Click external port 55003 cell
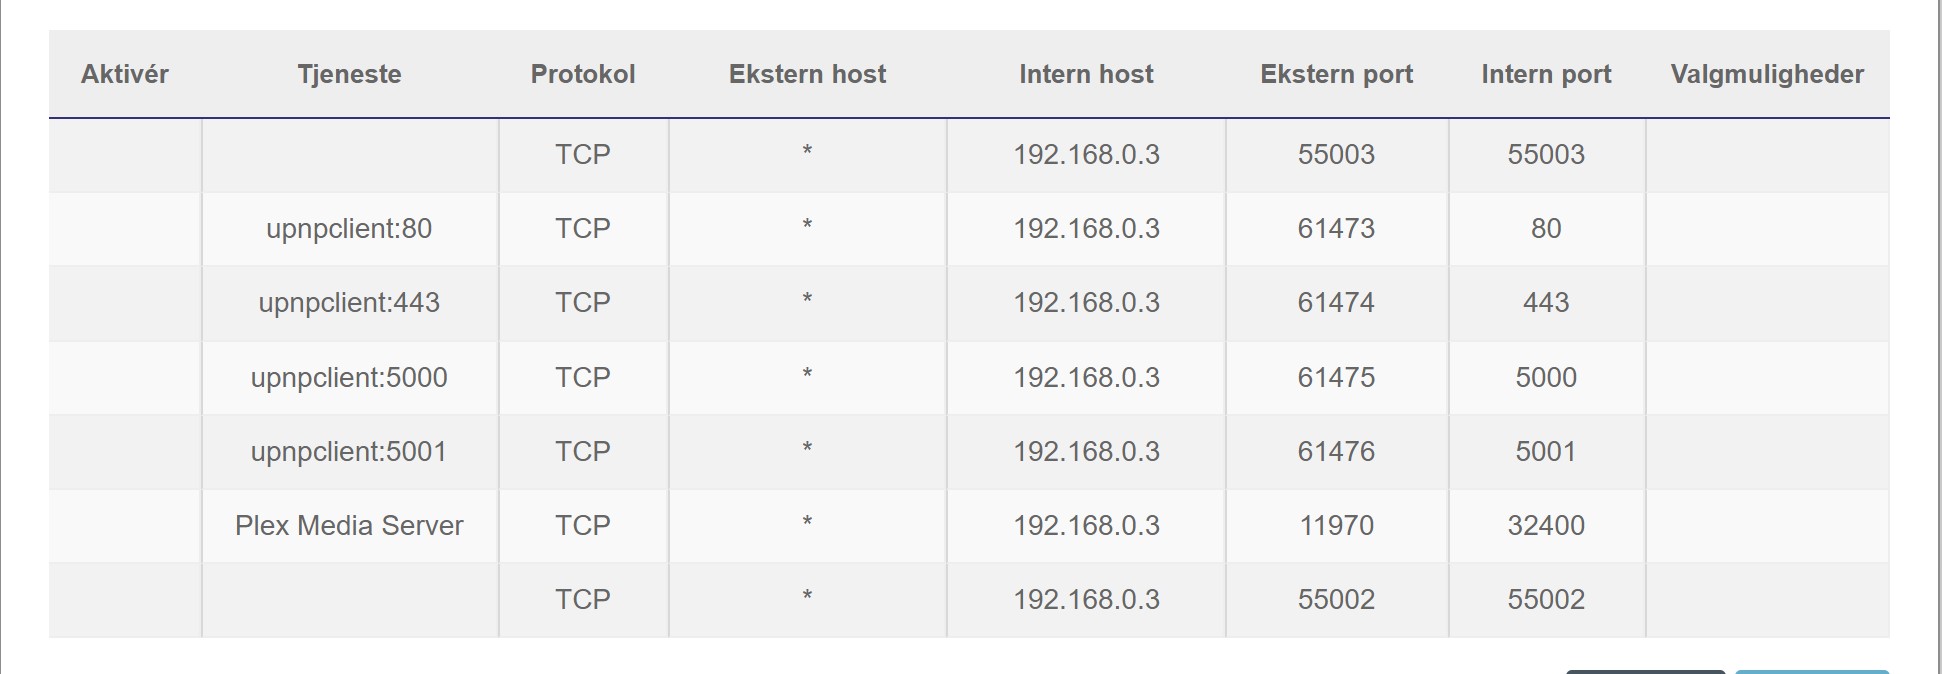 1336,155
